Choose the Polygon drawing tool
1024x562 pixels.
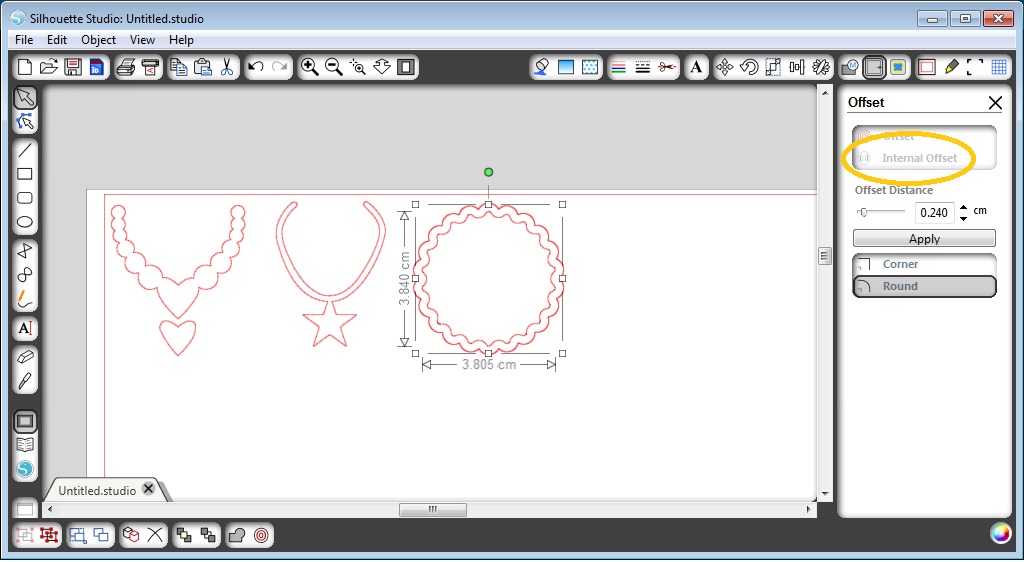(x=25, y=251)
